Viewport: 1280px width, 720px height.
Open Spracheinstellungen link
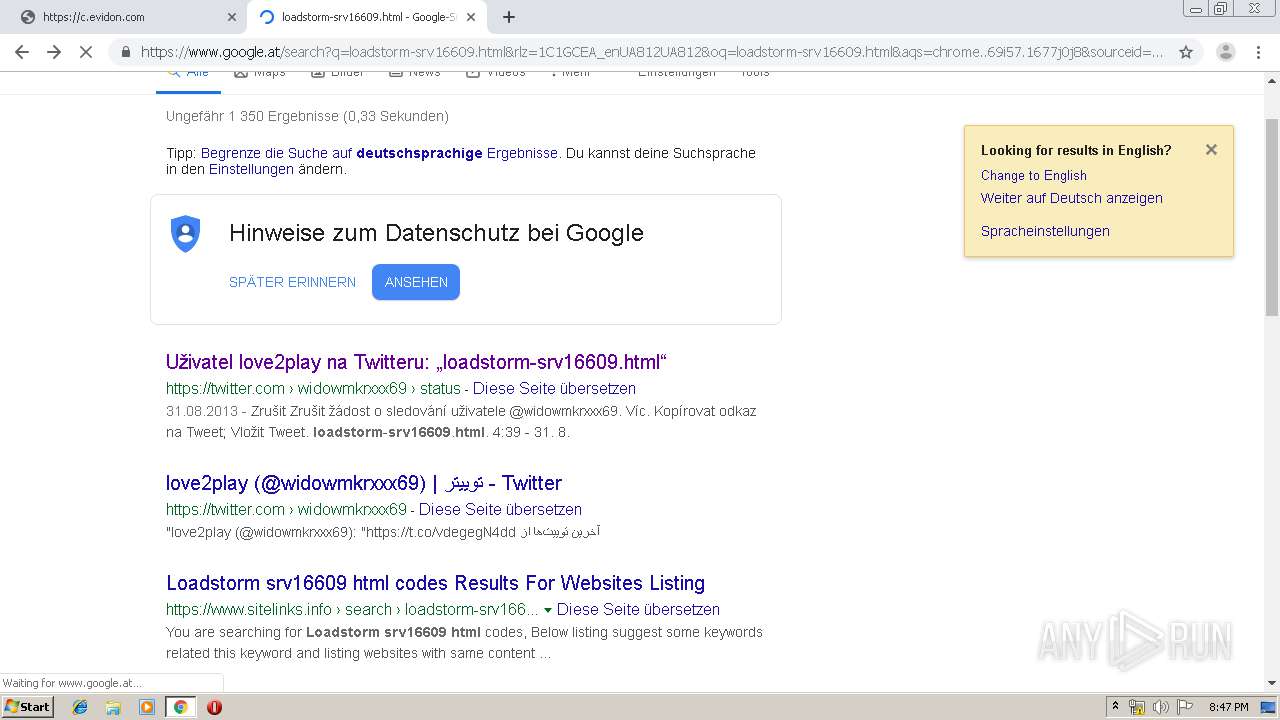tap(1045, 231)
